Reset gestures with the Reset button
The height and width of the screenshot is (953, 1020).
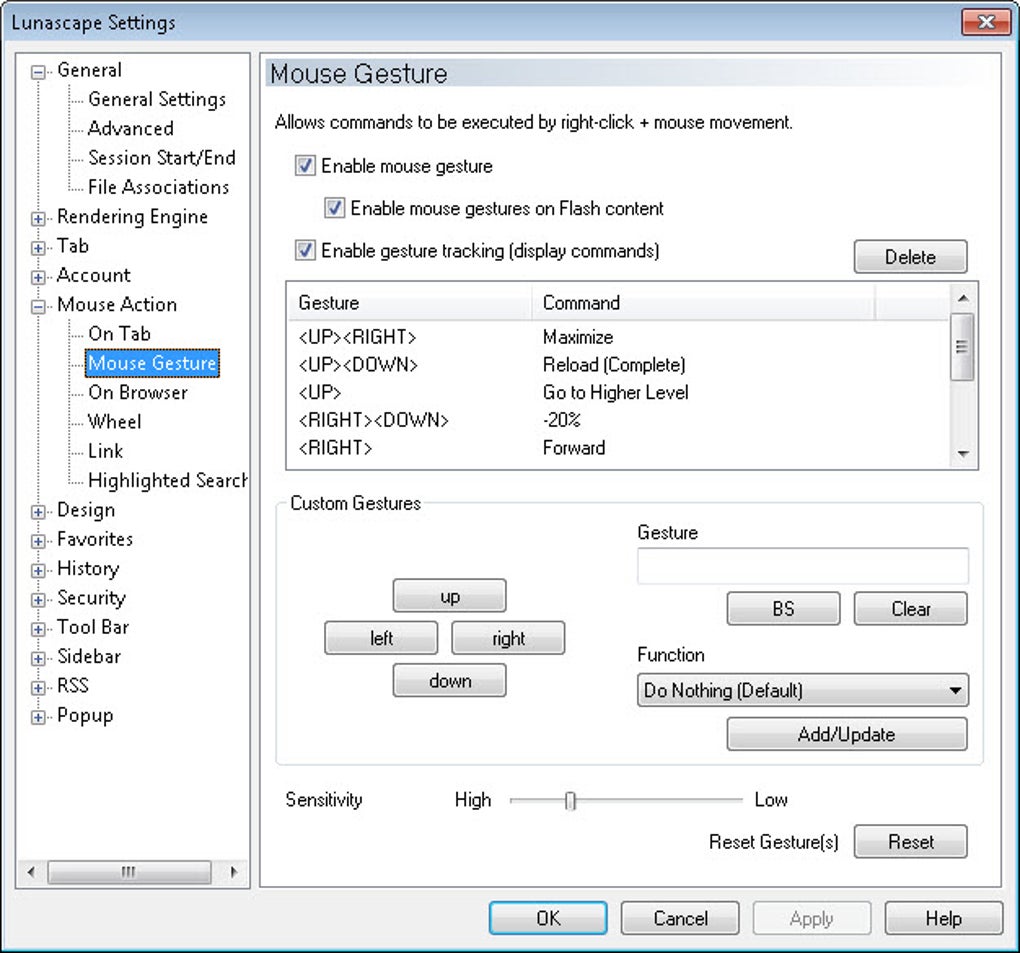(910, 842)
